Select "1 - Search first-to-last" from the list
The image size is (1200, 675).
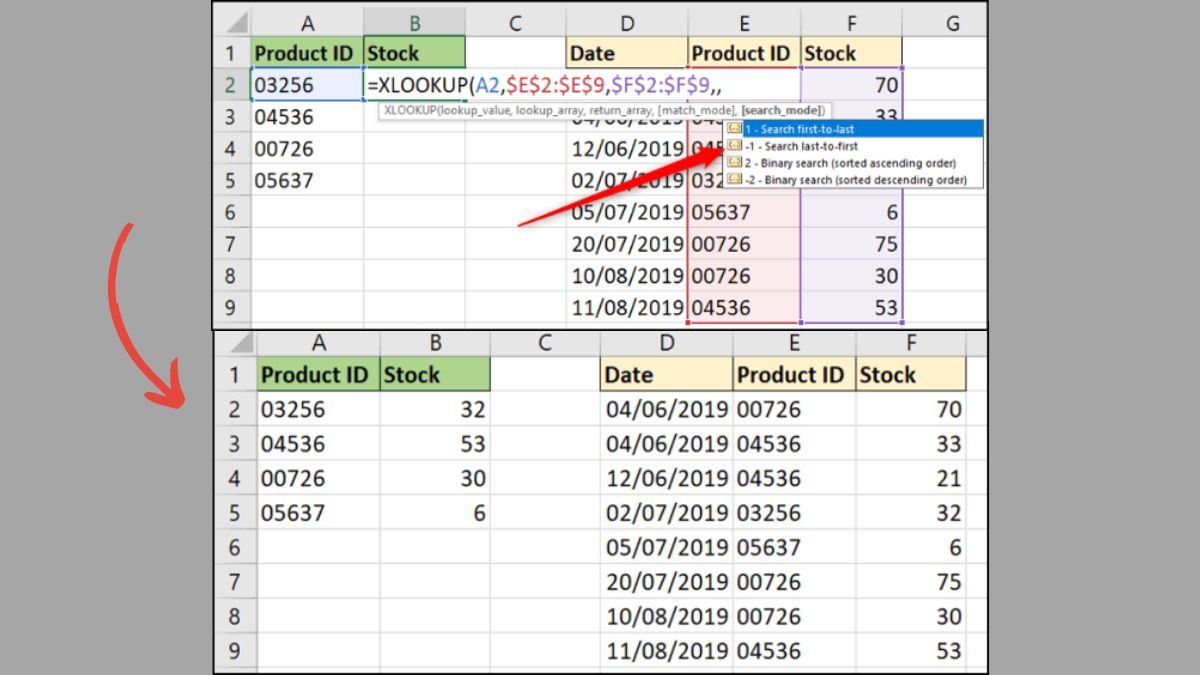[x=800, y=127]
